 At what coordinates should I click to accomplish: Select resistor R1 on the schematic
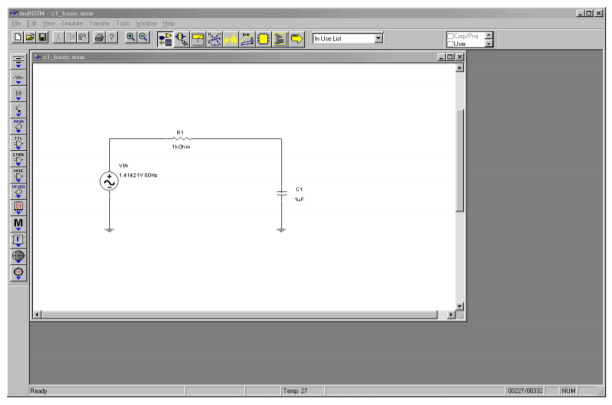[180, 139]
